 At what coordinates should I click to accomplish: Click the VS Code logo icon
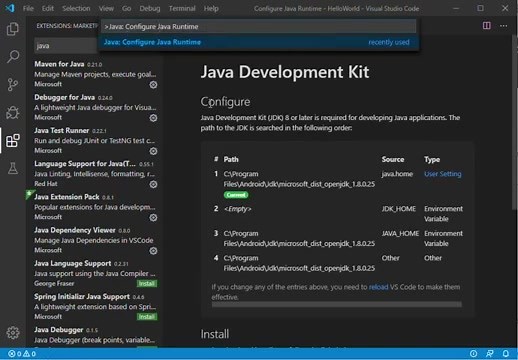pyautogui.click(x=10, y=8)
